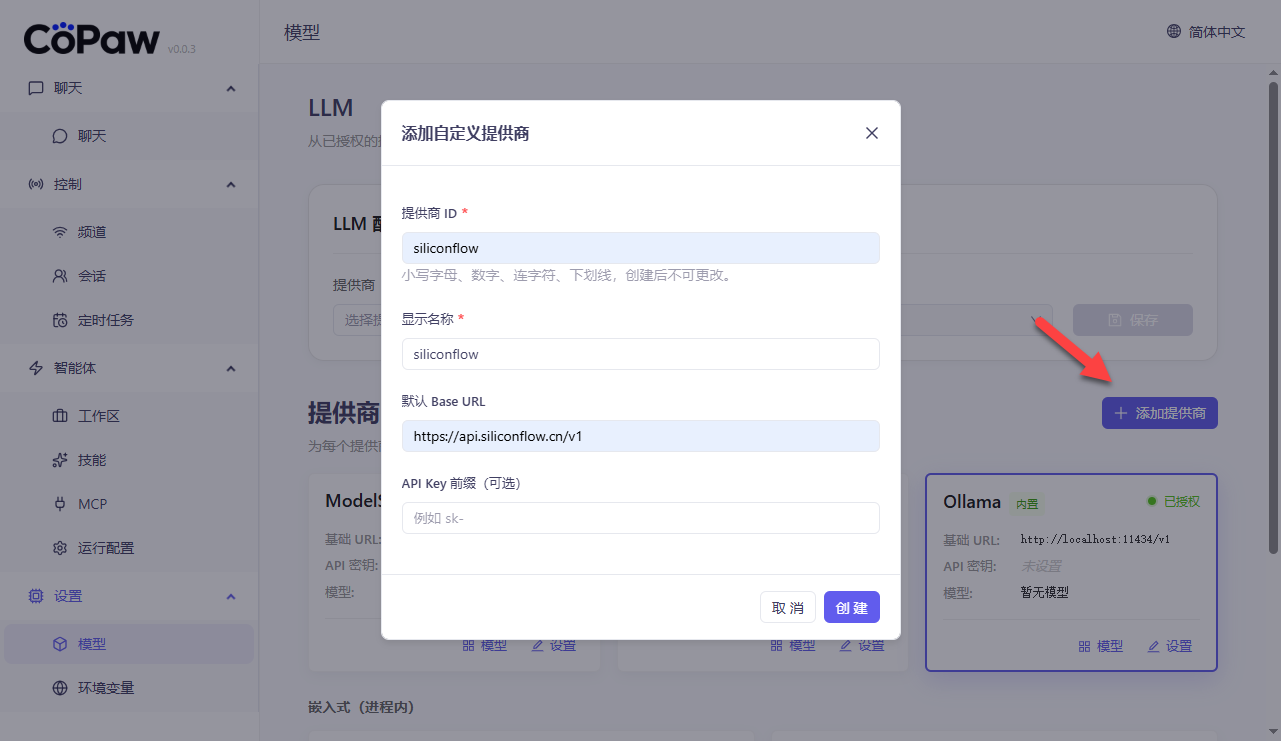1281x741 pixels.
Task: Click the 未设置 API key value
Action: coord(1040,566)
